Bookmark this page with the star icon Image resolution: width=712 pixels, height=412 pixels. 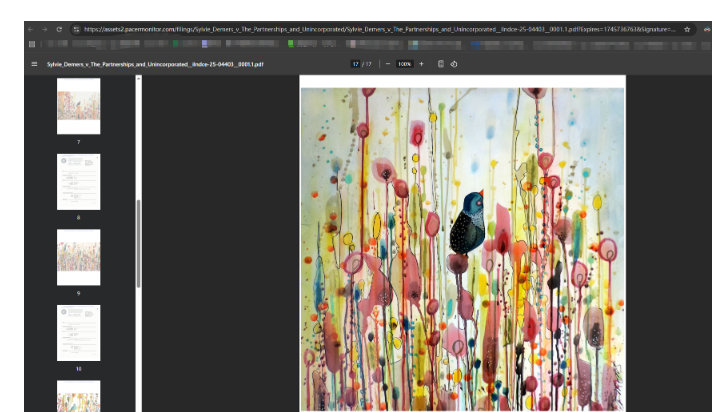point(687,30)
